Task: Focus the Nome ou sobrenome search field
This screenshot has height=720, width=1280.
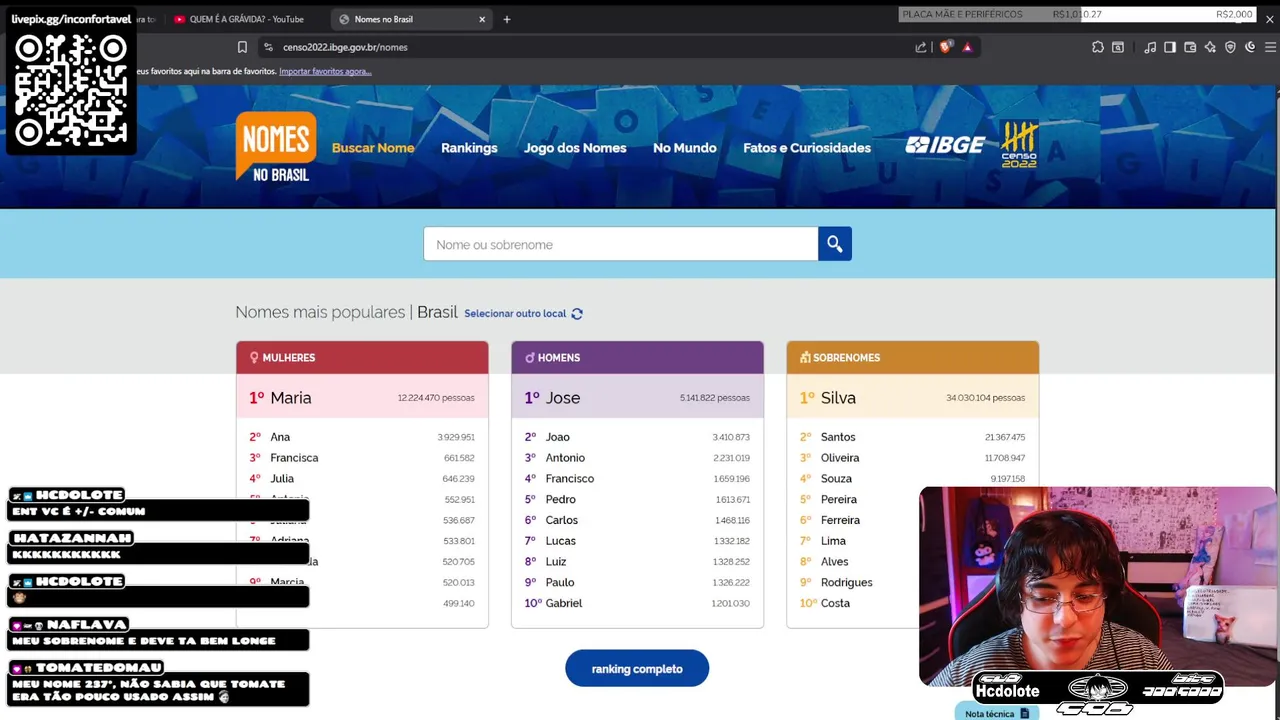Action: coord(620,244)
